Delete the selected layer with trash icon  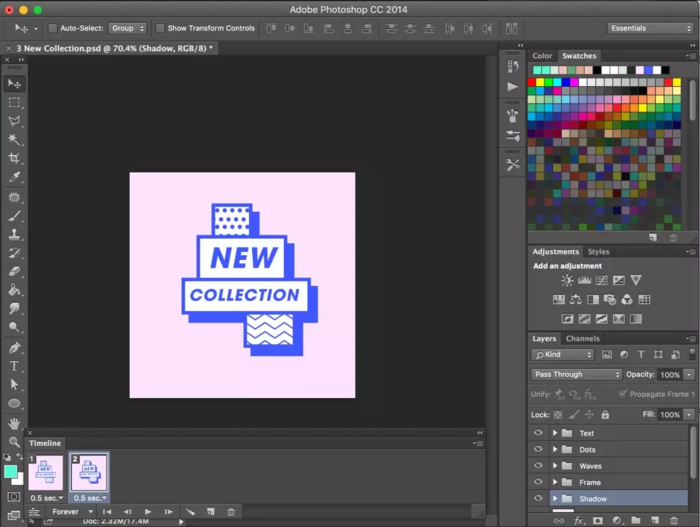pyautogui.click(x=674, y=520)
